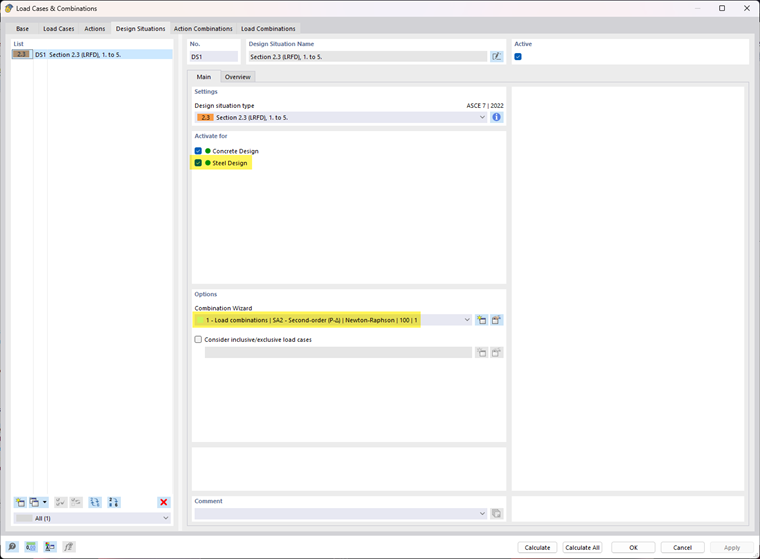760x559 pixels.
Task: Click the Calculate All button
Action: 582,547
